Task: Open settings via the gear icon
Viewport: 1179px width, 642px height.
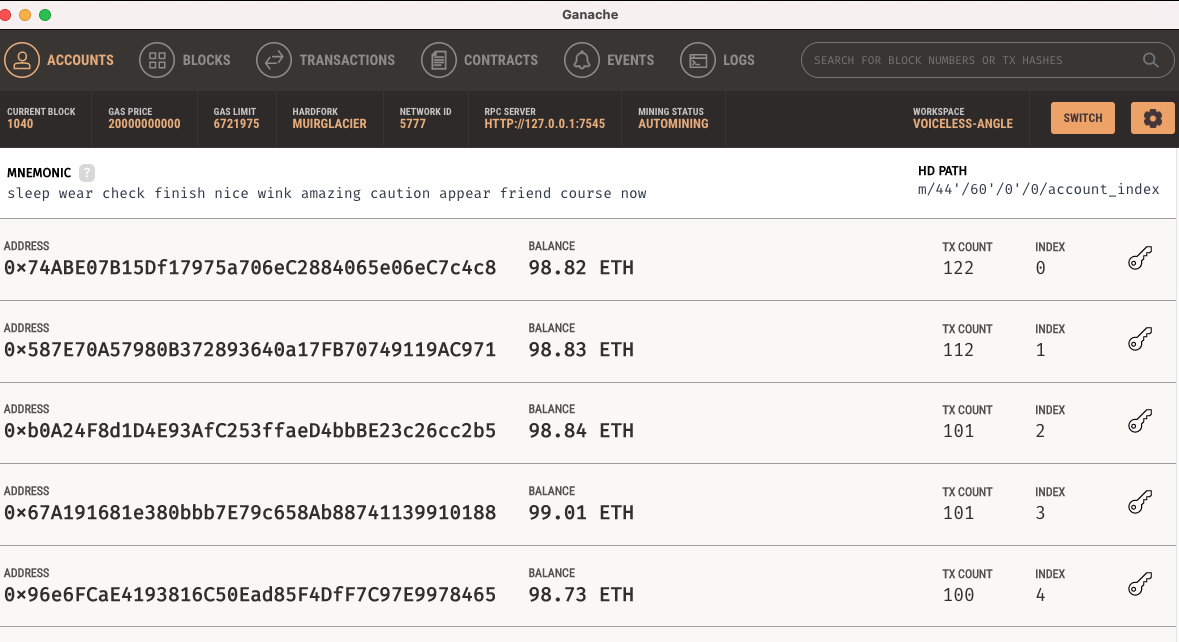Action: pos(1153,118)
